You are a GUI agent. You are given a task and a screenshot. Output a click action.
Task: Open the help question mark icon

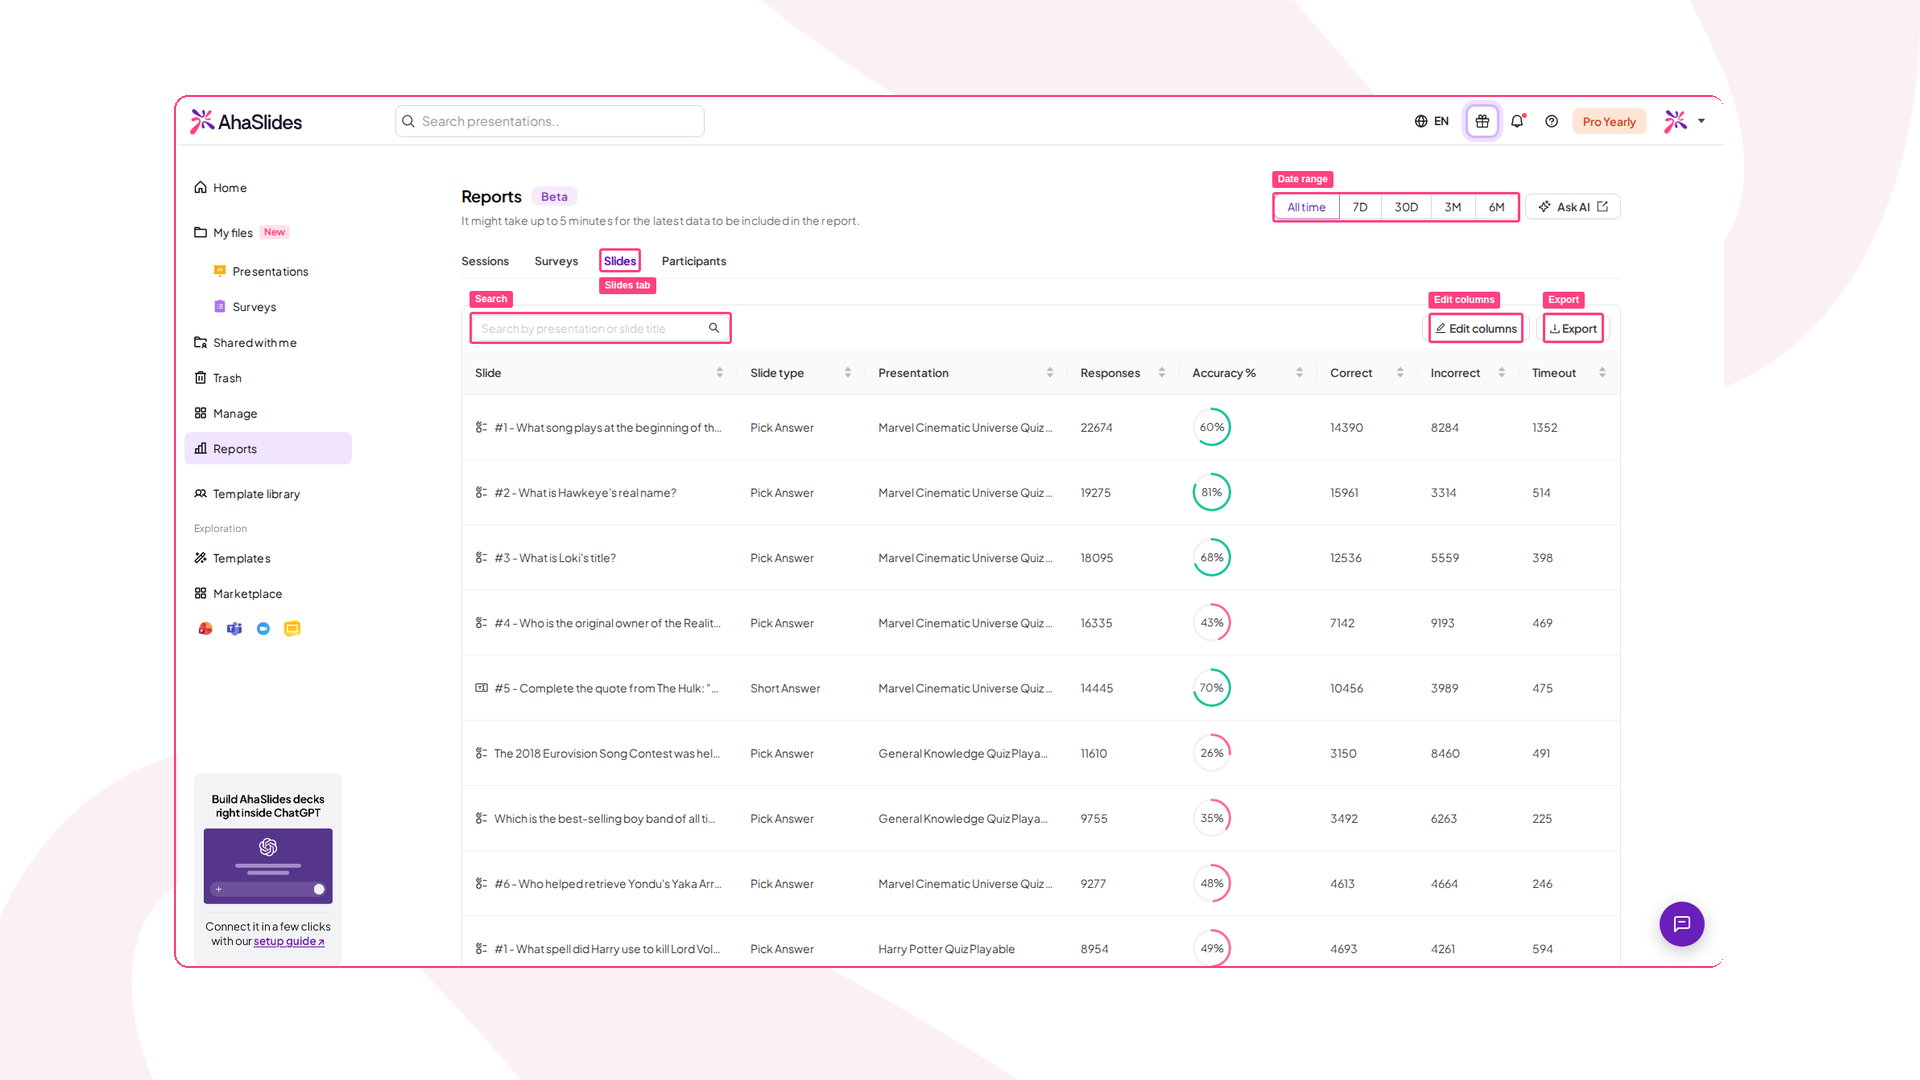pos(1551,121)
